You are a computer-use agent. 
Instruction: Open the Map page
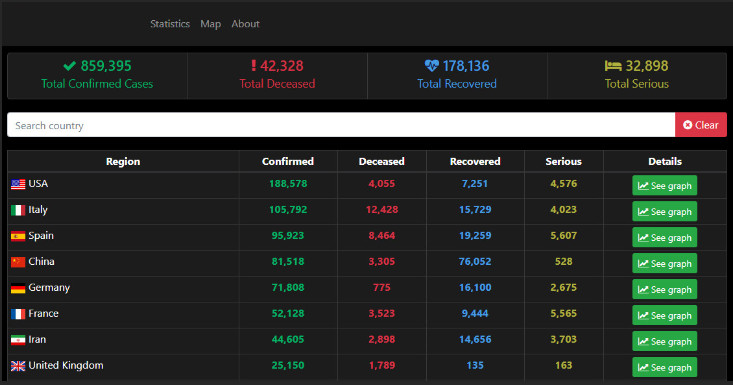pyautogui.click(x=210, y=24)
